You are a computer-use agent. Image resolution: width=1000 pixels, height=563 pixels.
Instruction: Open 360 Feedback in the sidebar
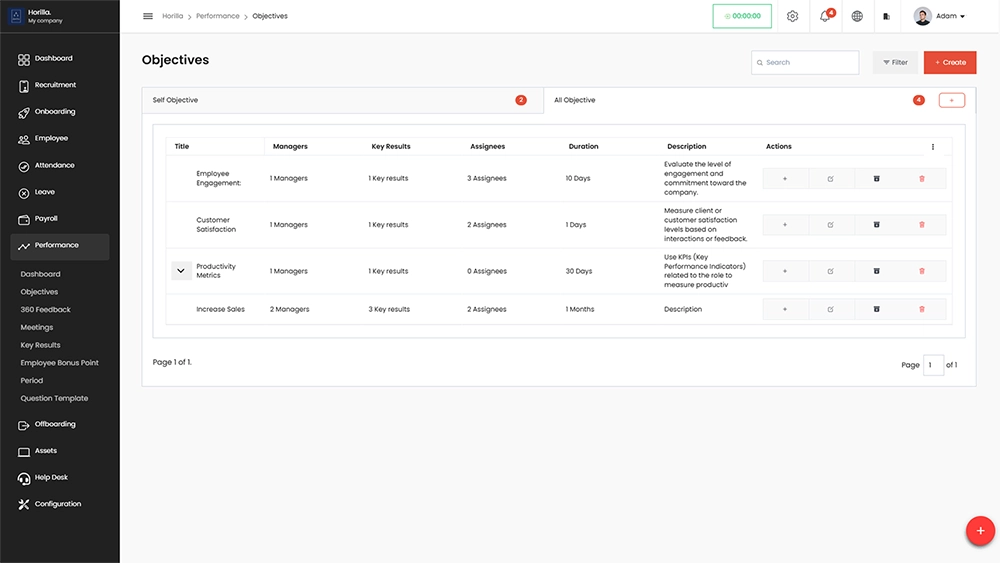tap(46, 310)
